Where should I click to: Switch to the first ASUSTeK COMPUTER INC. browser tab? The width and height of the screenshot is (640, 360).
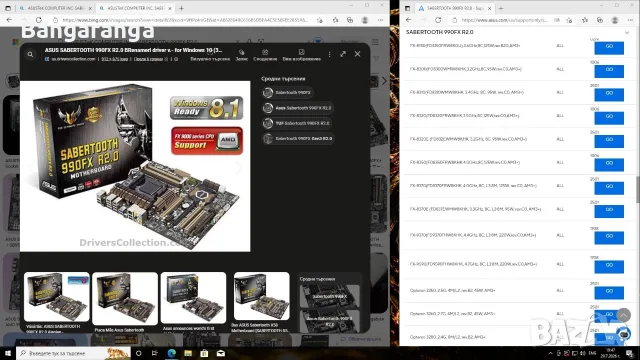point(55,8)
